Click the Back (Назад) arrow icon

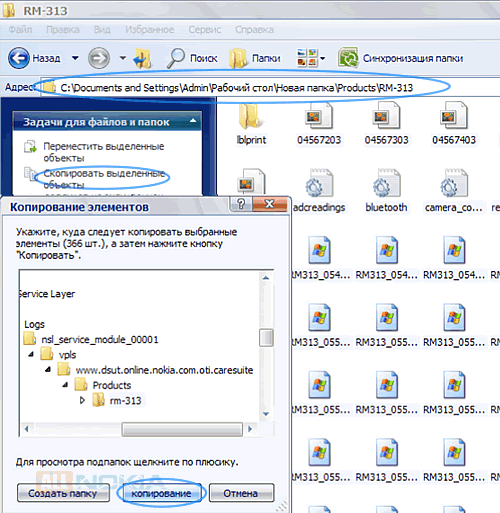click(x=19, y=58)
